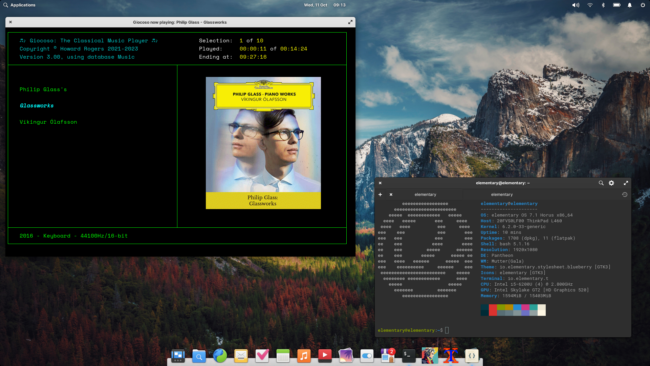Image resolution: width=650 pixels, height=366 pixels.
Task: Click the terminal title "elementary@elementary: ~"
Action: [x=502, y=183]
